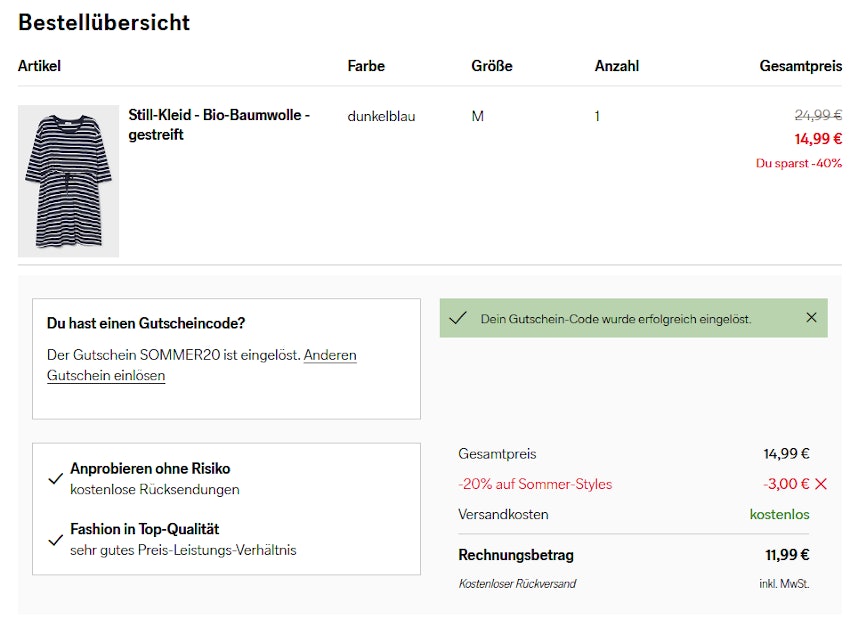This screenshot has width=850, height=619.
Task: Select the Artikel column header
Action: pos(39,66)
